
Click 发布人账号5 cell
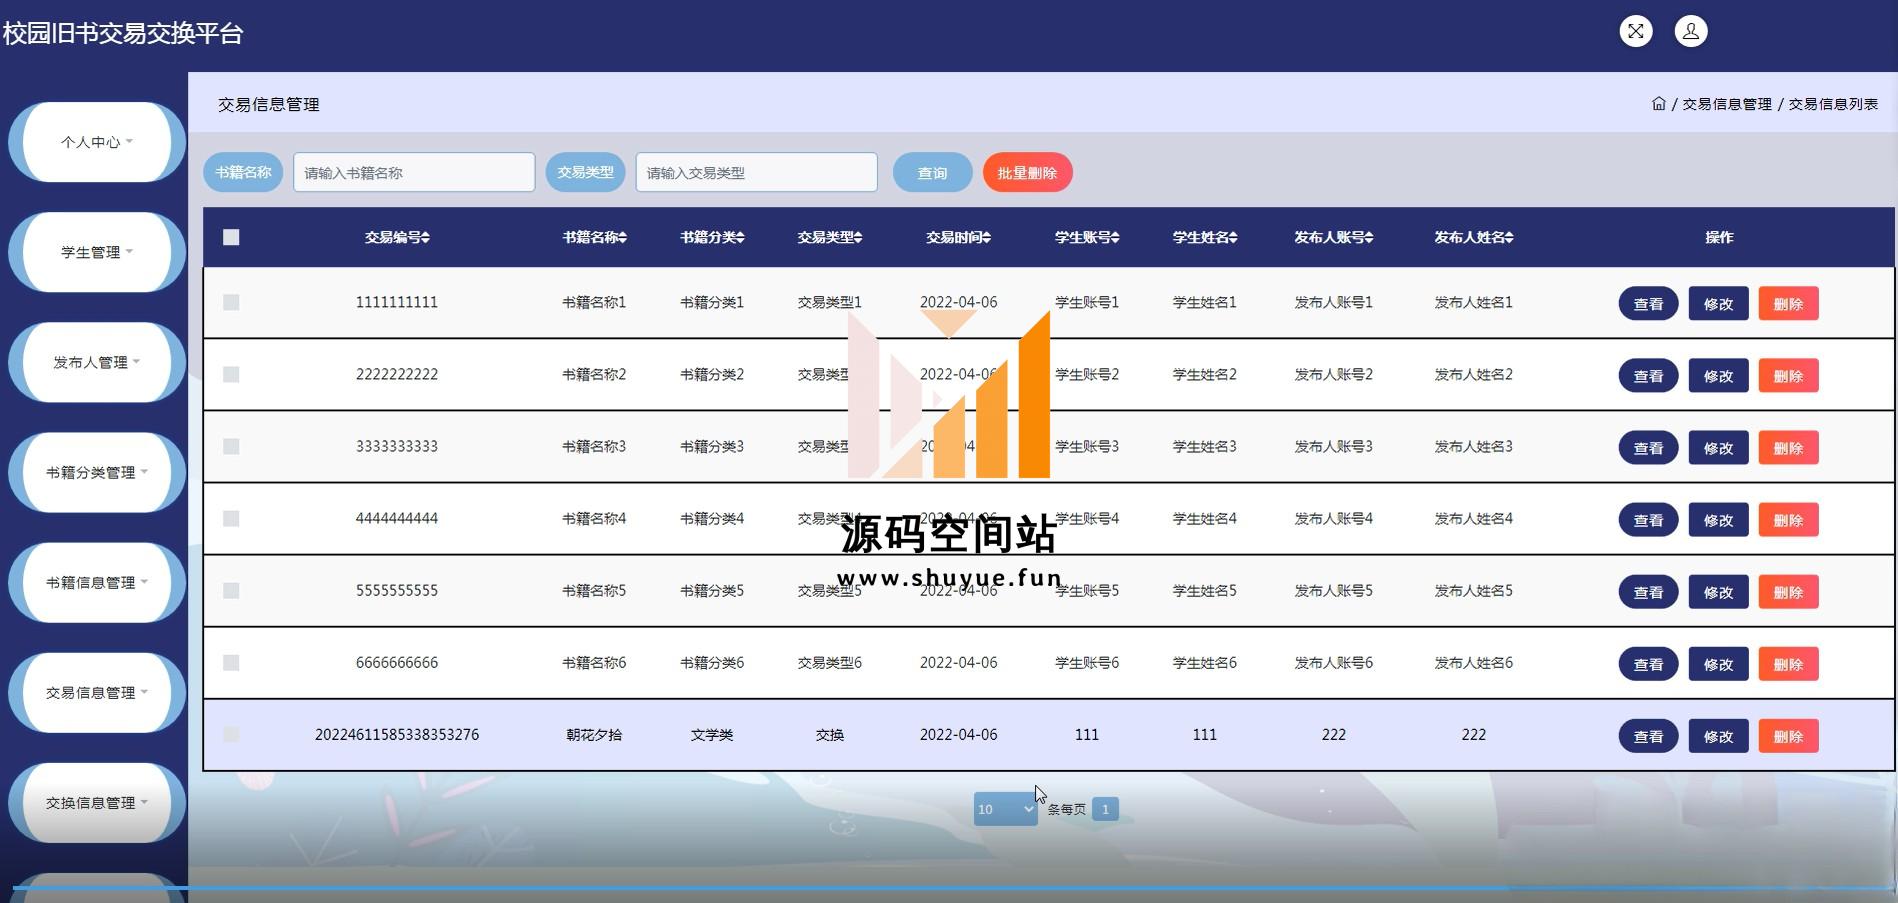point(1334,590)
